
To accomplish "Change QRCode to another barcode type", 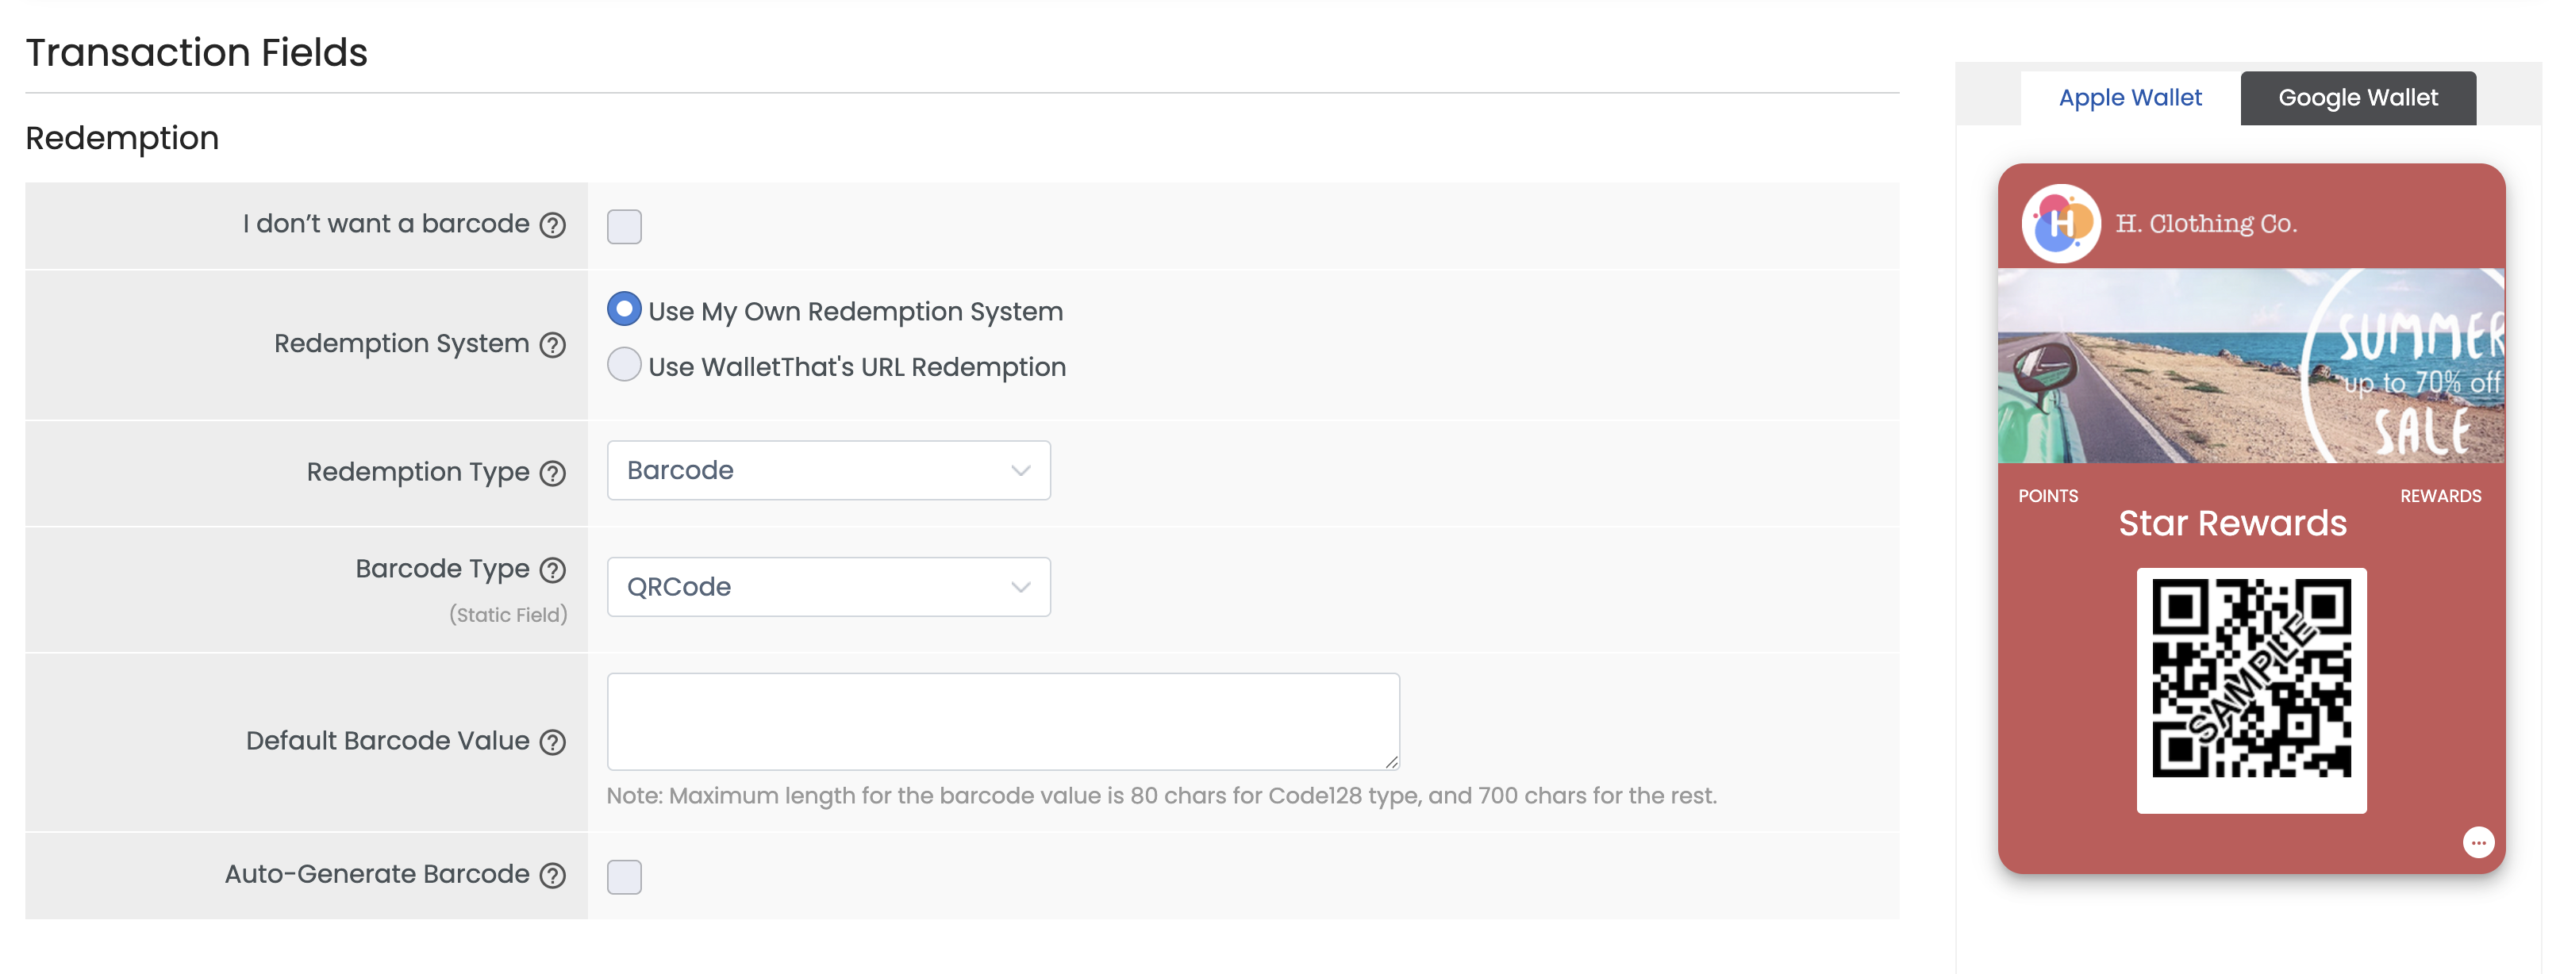I will tap(828, 587).
